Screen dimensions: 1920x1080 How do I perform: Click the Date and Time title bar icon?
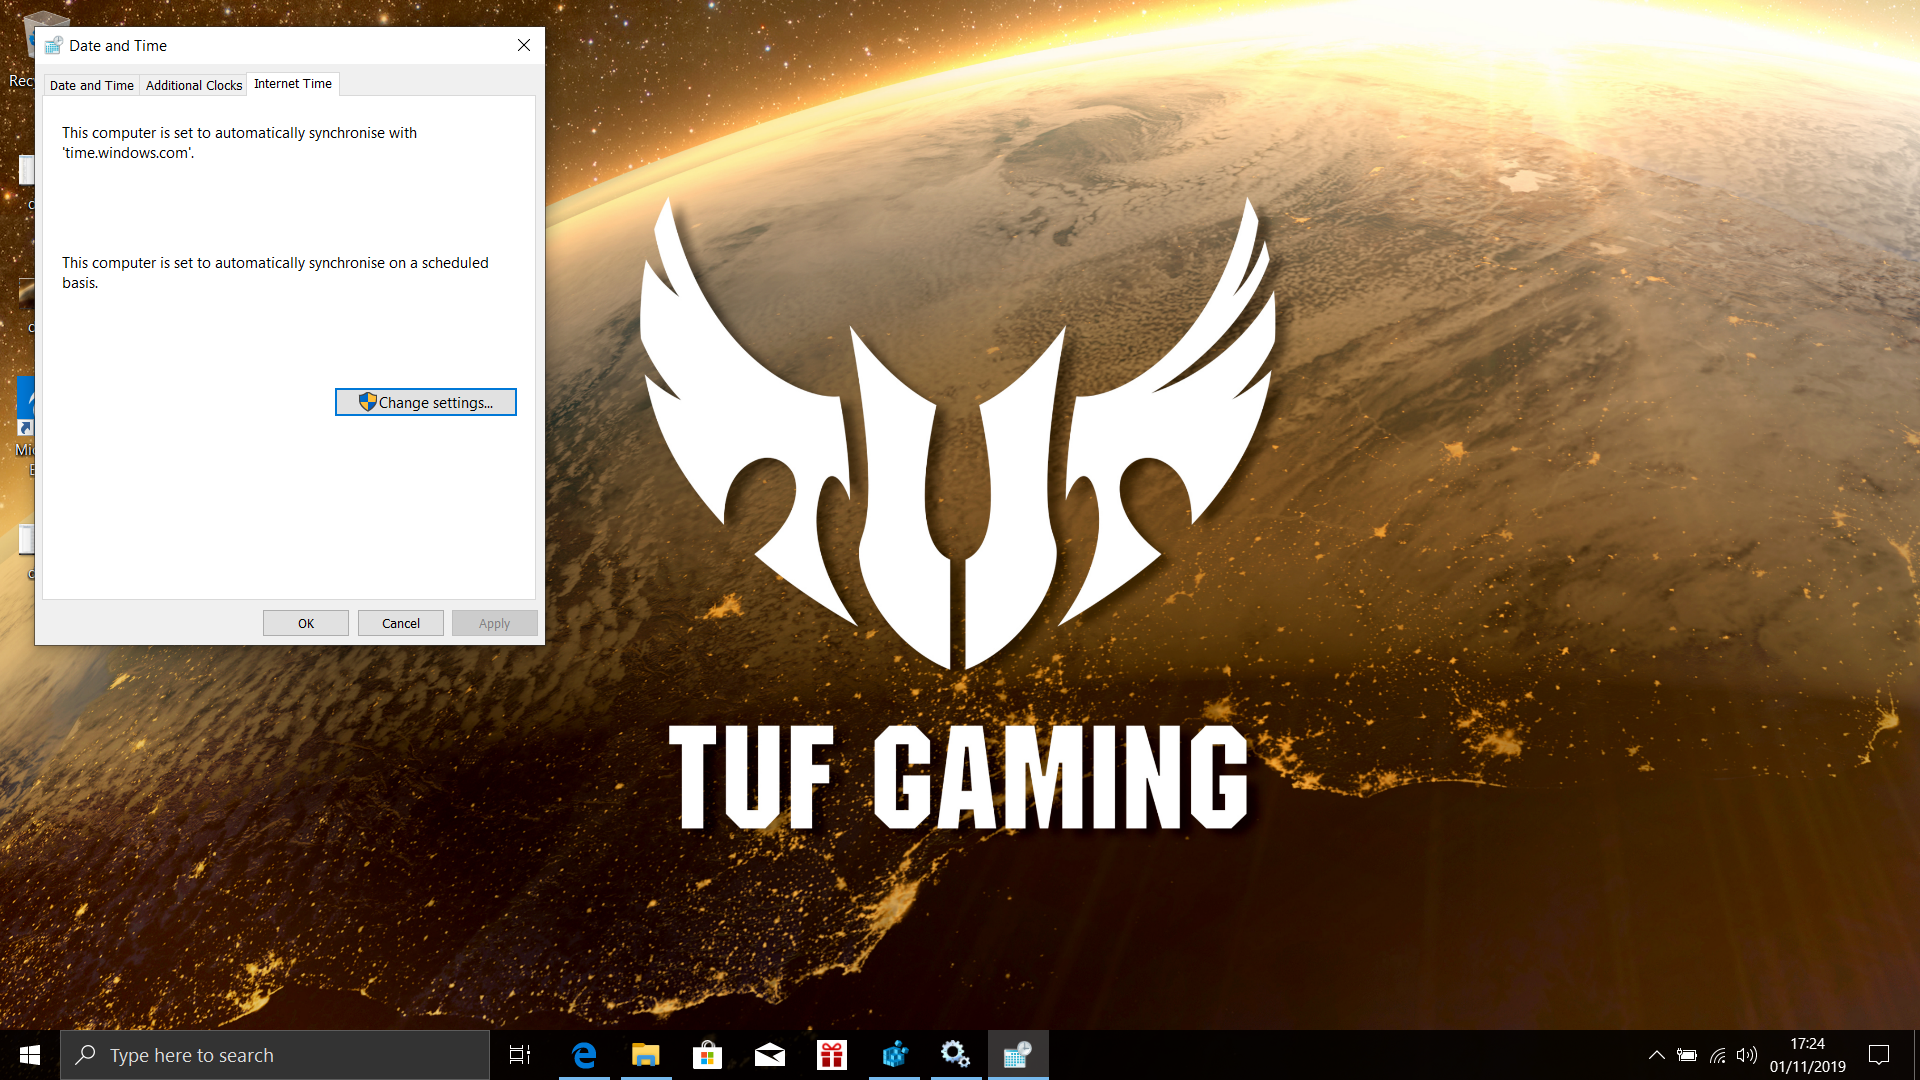click(54, 46)
